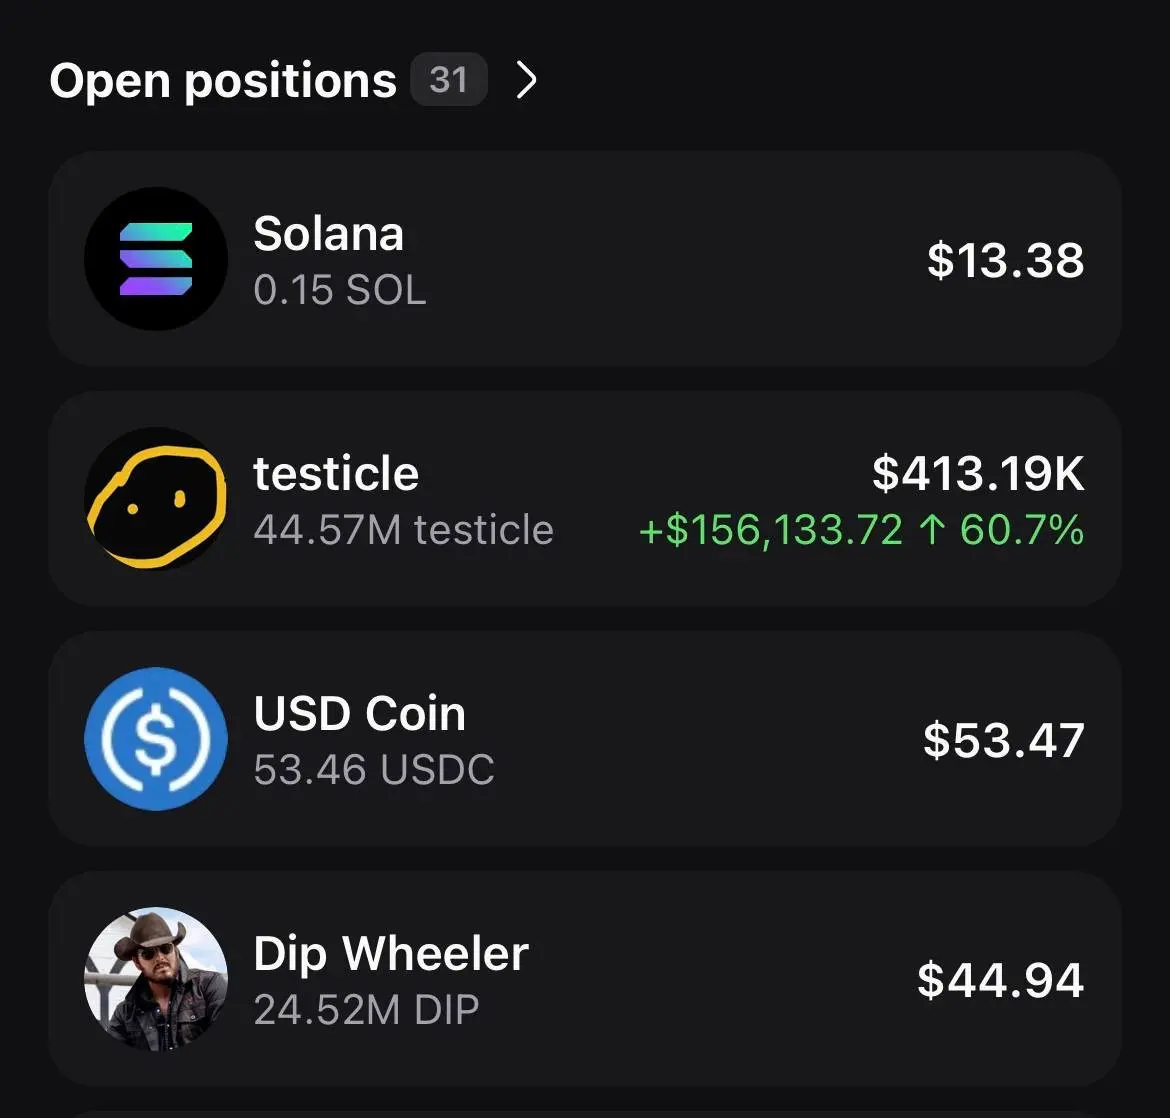The image size is (1170, 1118).
Task: Select the $13.38 Solana value
Action: pyautogui.click(x=1005, y=260)
